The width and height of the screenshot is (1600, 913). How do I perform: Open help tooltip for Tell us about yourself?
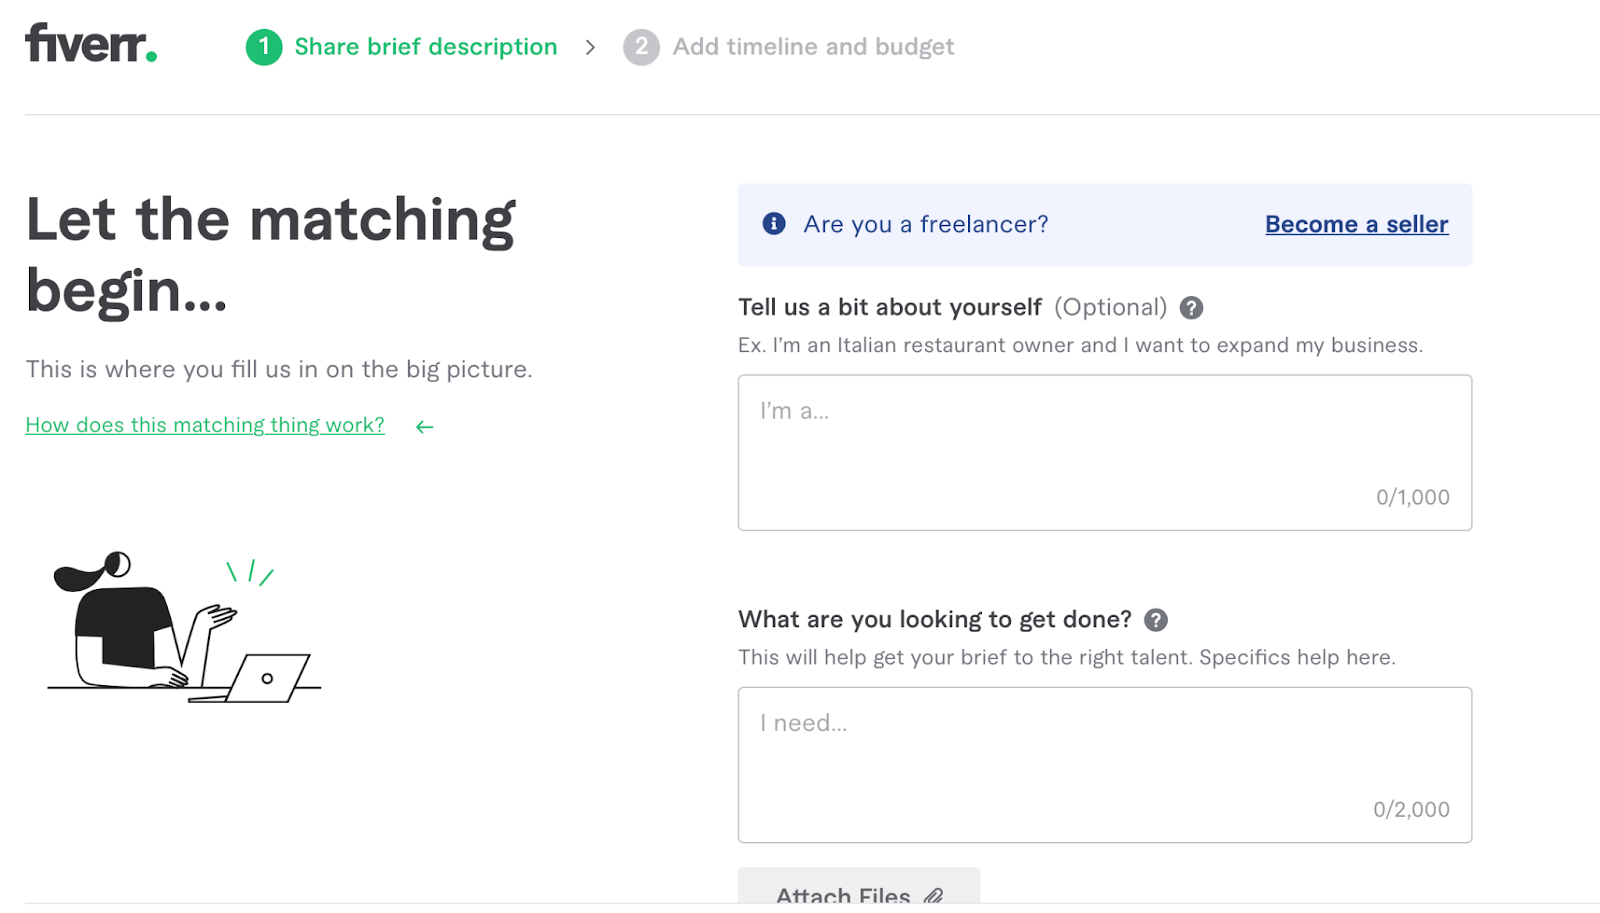(x=1191, y=308)
